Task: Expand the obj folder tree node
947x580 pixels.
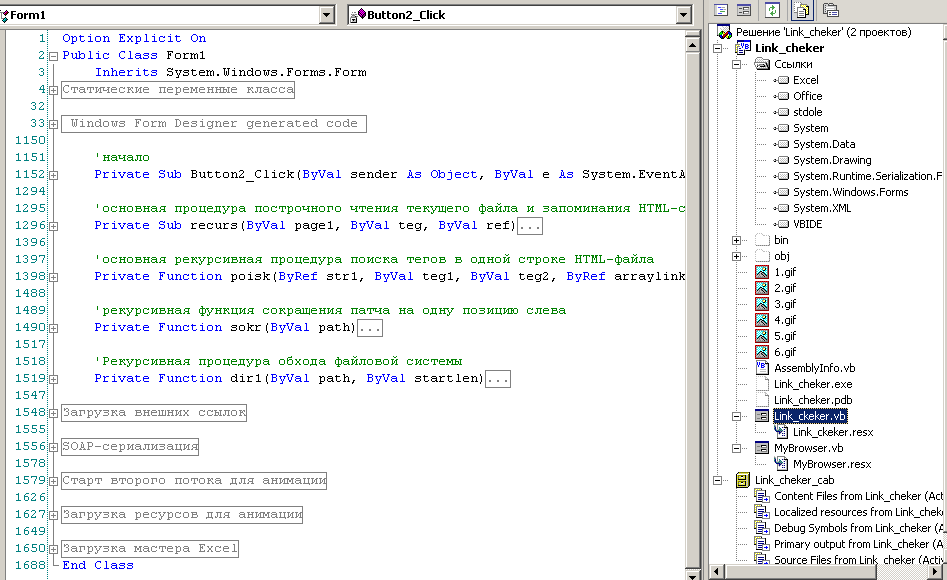Action: click(736, 256)
